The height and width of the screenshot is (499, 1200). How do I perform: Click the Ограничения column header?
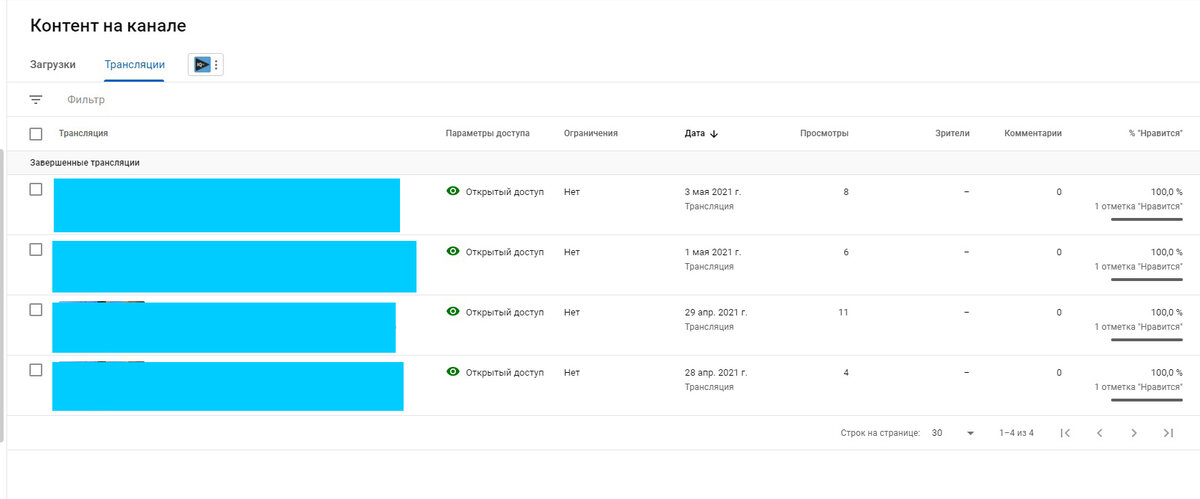coord(591,134)
